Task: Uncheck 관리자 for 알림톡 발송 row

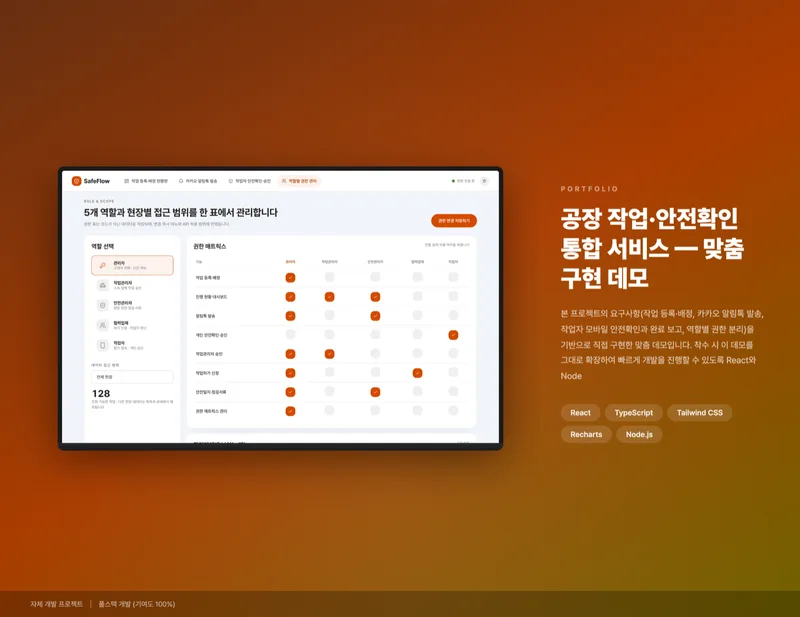Action: coord(290,316)
